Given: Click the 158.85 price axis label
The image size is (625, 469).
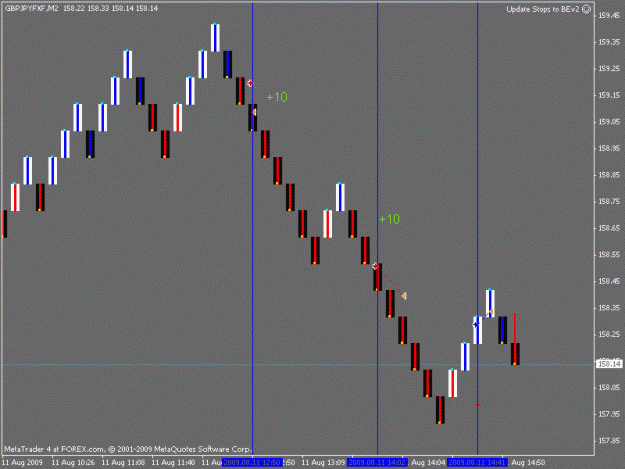Looking at the screenshot, I should 609,175.
